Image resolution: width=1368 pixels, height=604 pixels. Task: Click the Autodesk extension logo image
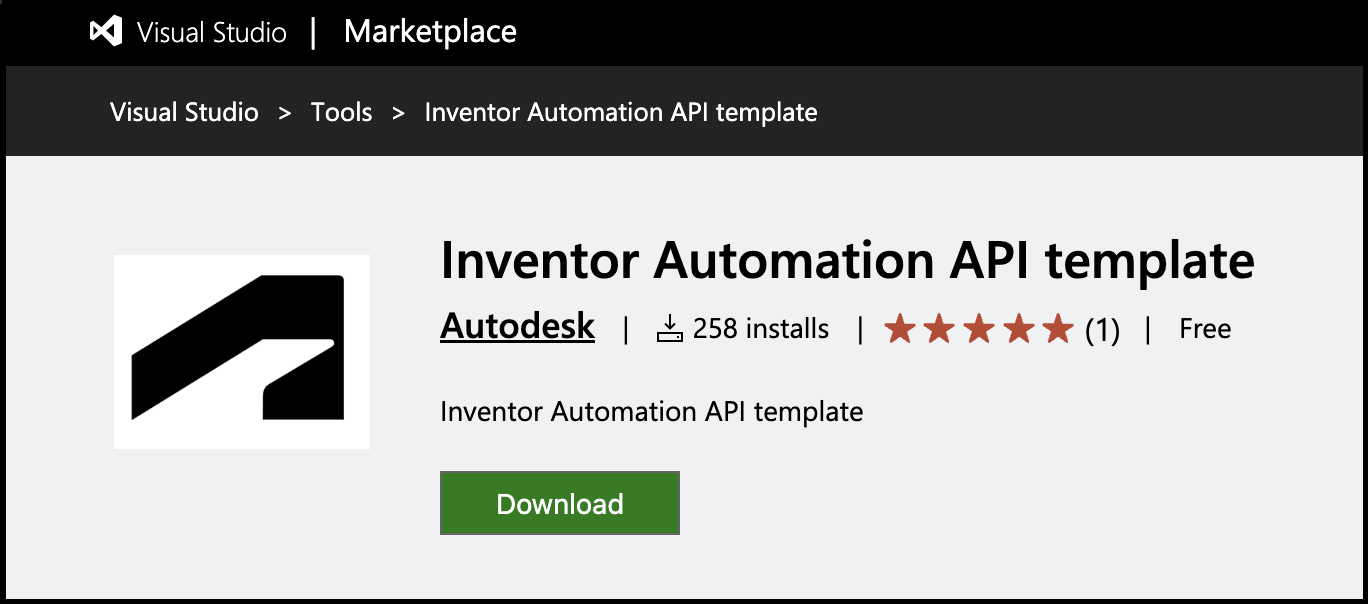click(242, 352)
